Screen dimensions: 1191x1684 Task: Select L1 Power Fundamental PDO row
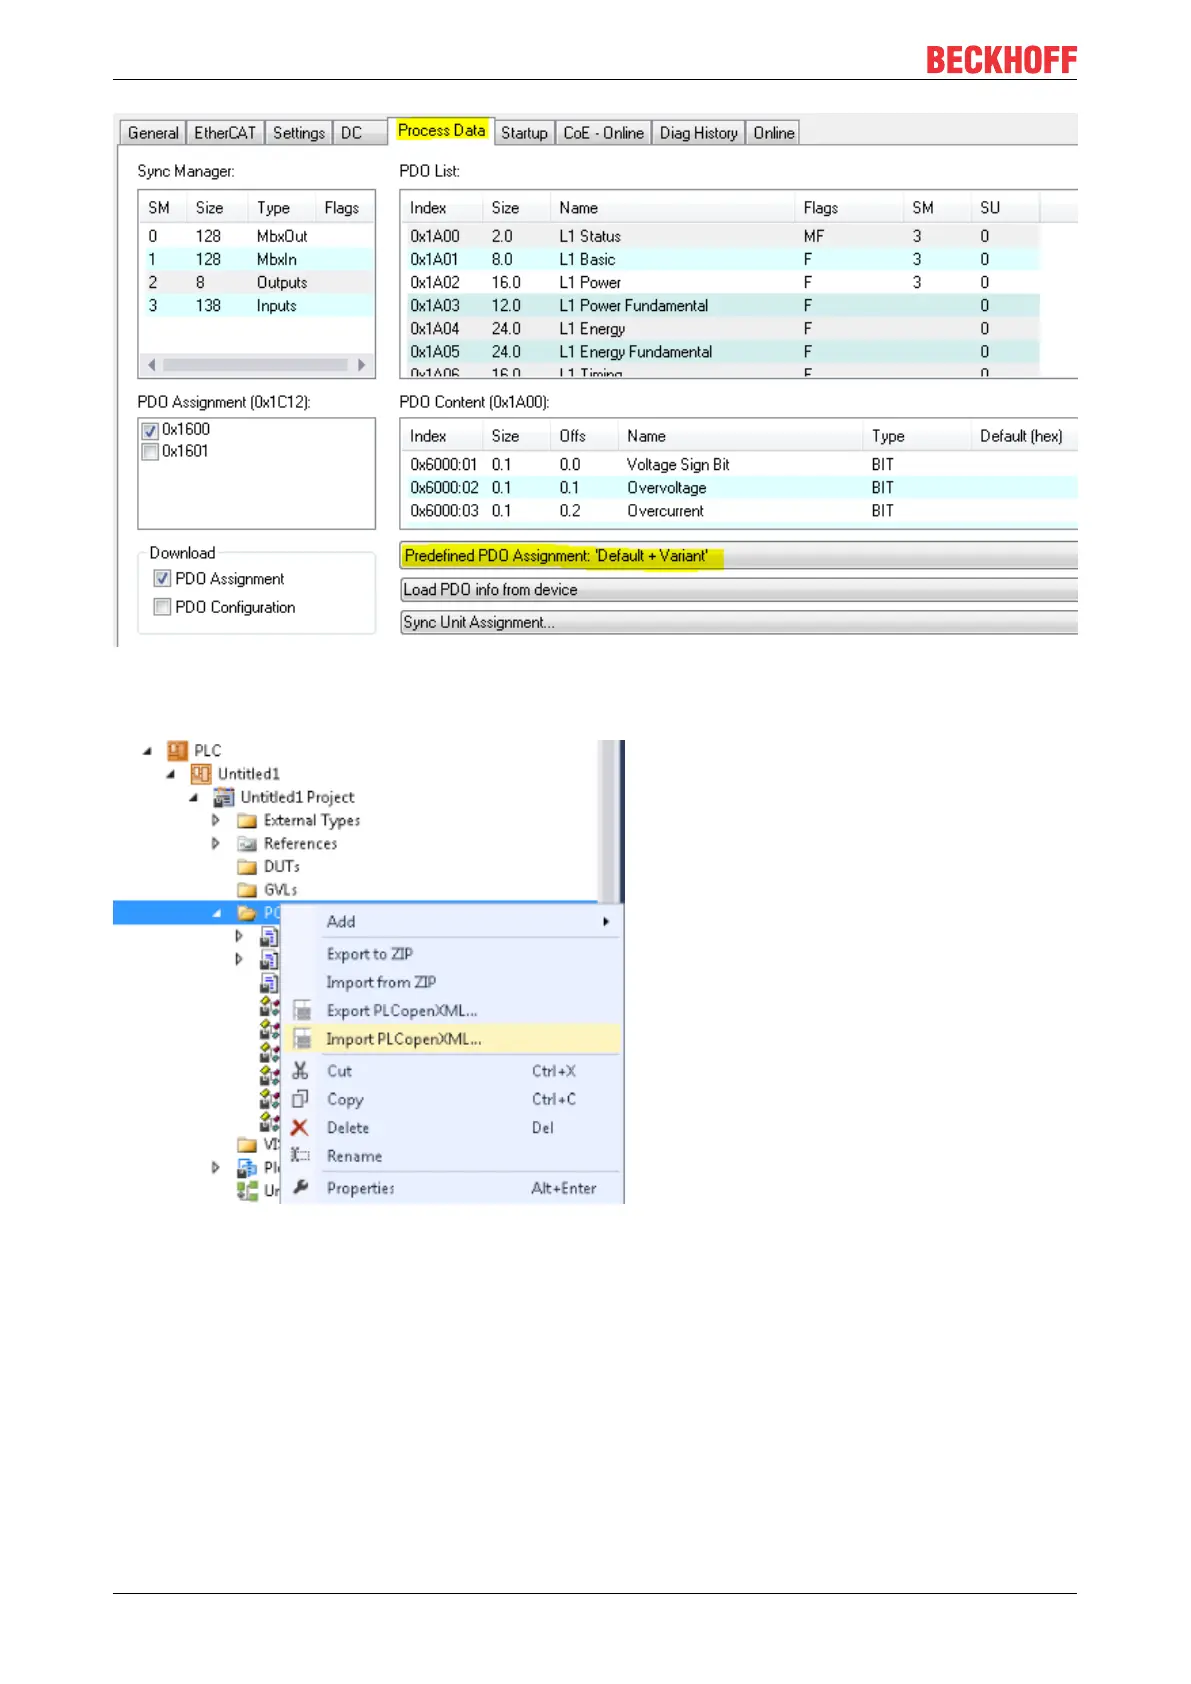720,306
